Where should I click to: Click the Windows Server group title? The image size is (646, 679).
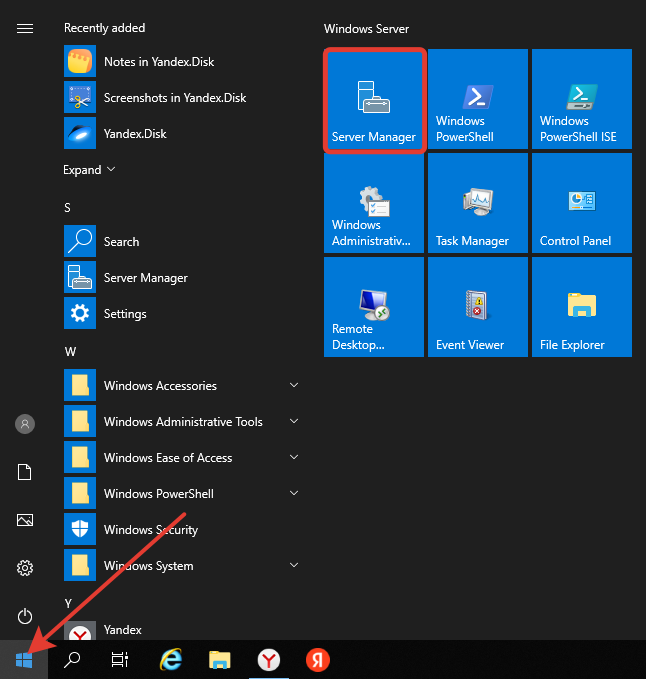click(366, 29)
